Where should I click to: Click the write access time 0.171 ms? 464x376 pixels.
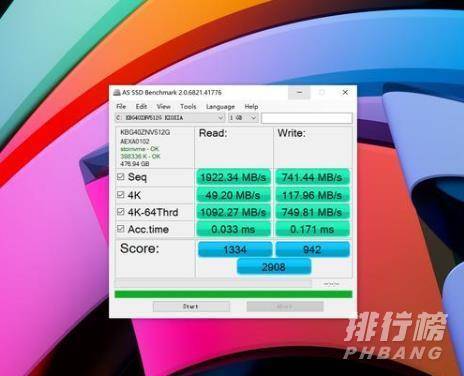click(312, 229)
